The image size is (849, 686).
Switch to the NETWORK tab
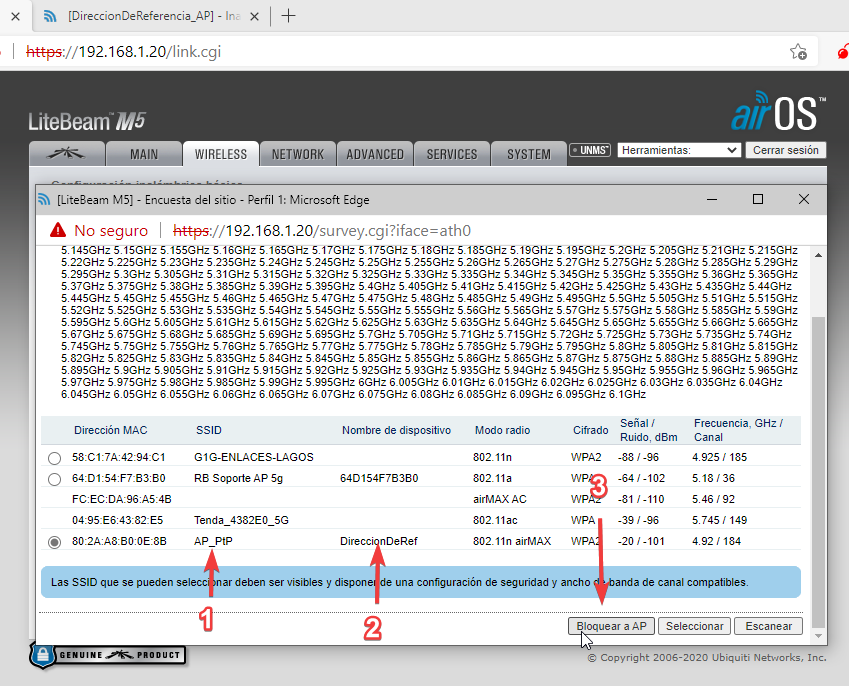298,154
